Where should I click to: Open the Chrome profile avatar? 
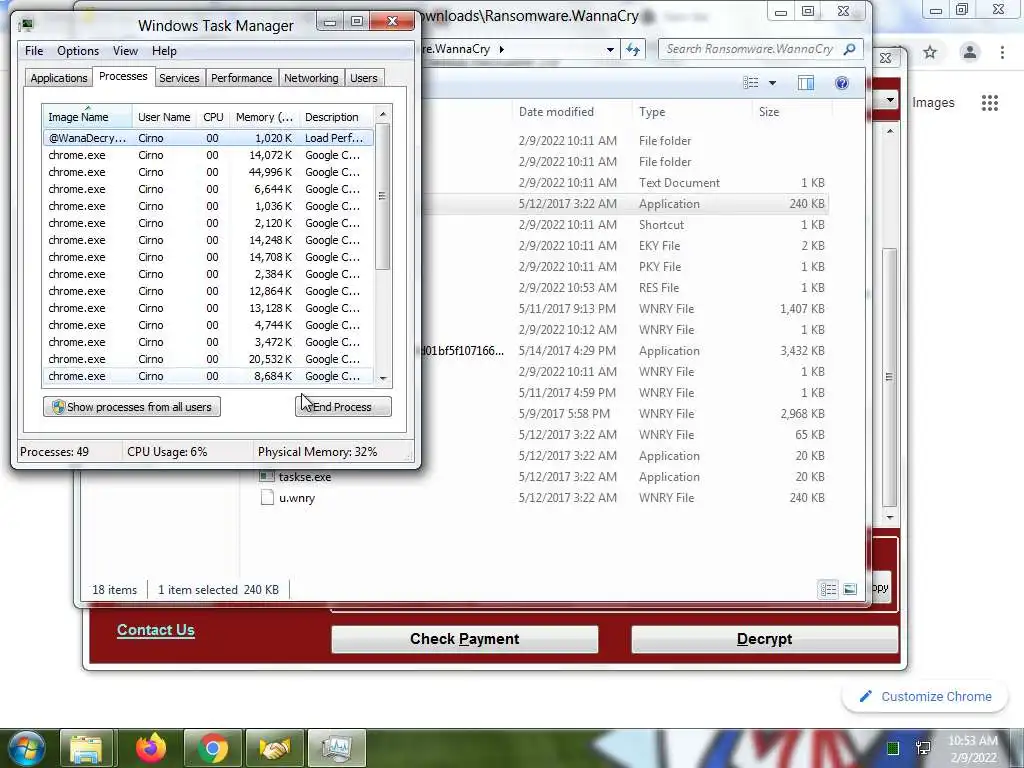click(x=970, y=52)
